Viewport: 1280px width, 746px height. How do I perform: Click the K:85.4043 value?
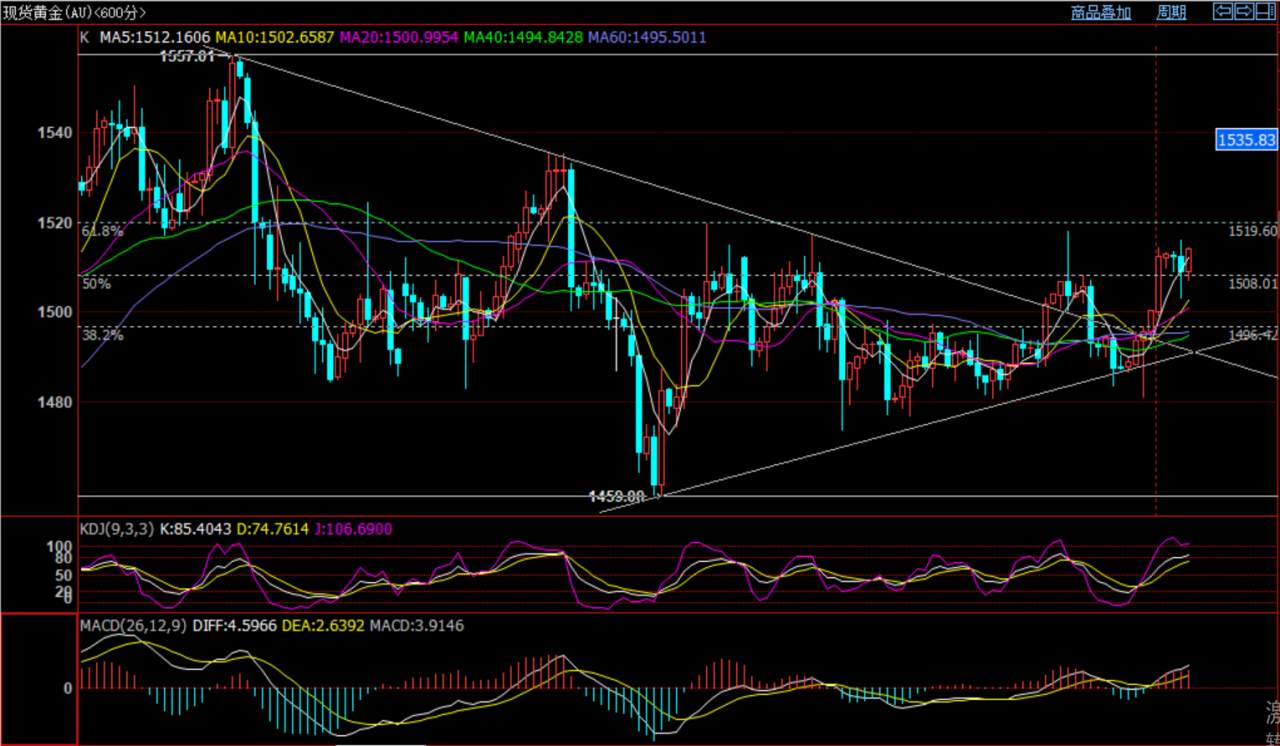pyautogui.click(x=197, y=527)
